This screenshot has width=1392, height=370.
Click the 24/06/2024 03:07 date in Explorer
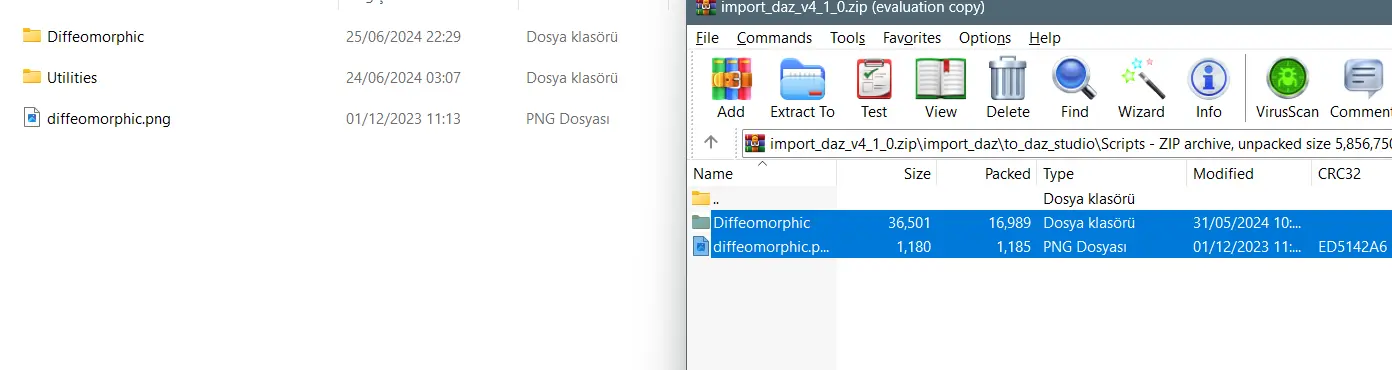coord(403,77)
